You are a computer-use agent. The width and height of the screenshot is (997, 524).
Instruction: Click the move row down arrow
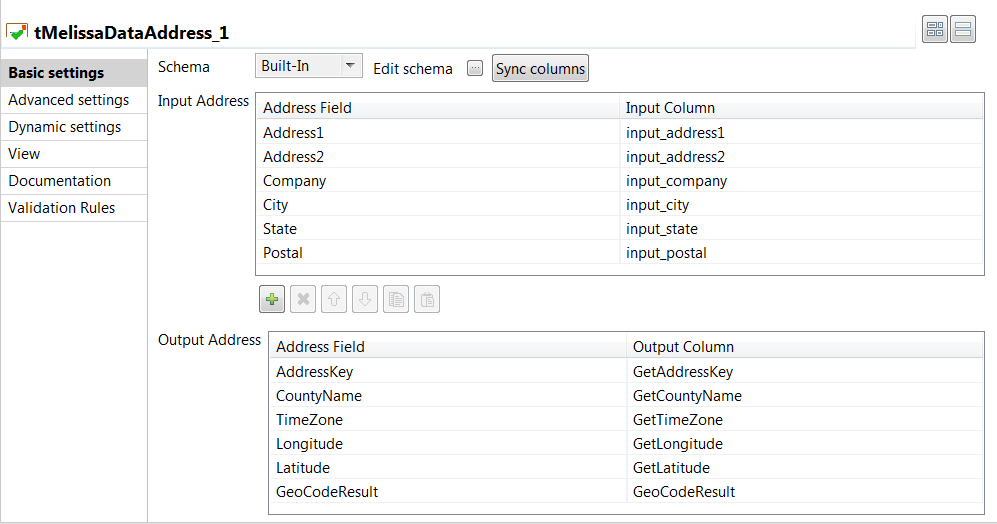(365, 299)
